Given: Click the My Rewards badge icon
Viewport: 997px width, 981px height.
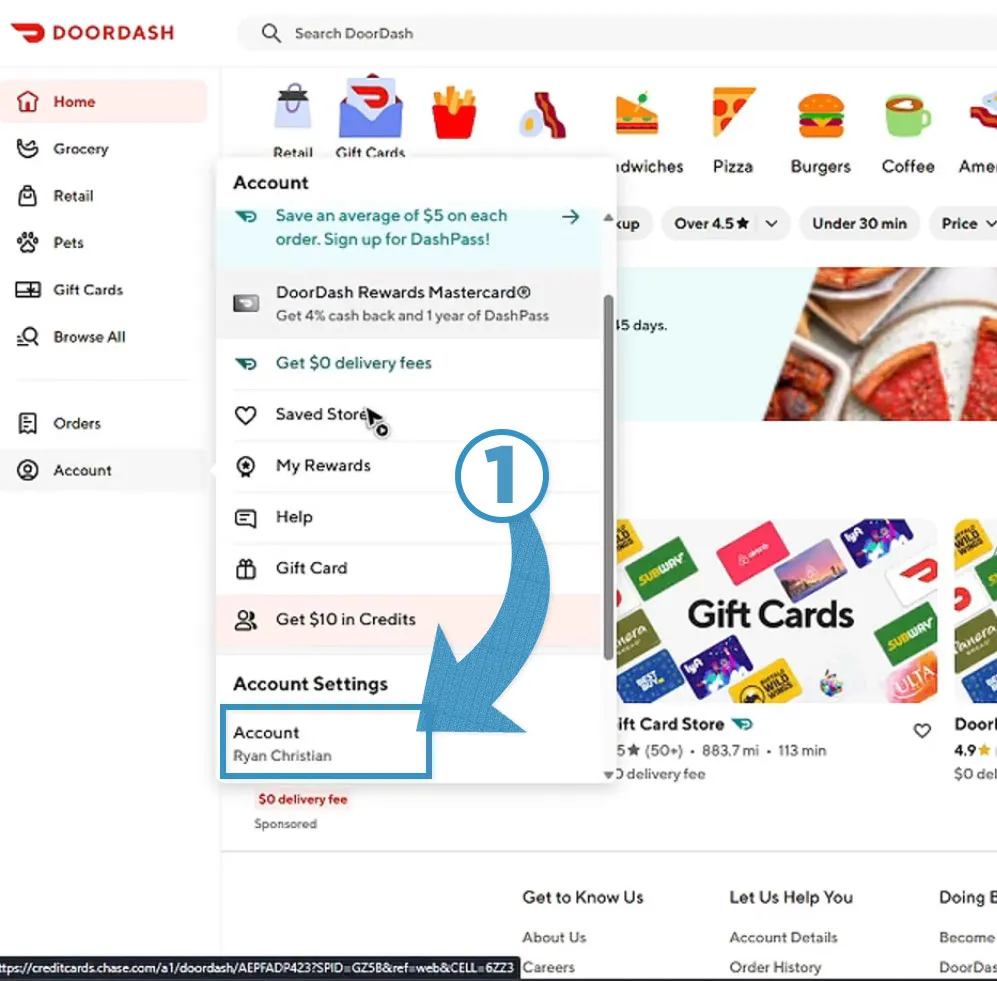Looking at the screenshot, I should pyautogui.click(x=245, y=467).
